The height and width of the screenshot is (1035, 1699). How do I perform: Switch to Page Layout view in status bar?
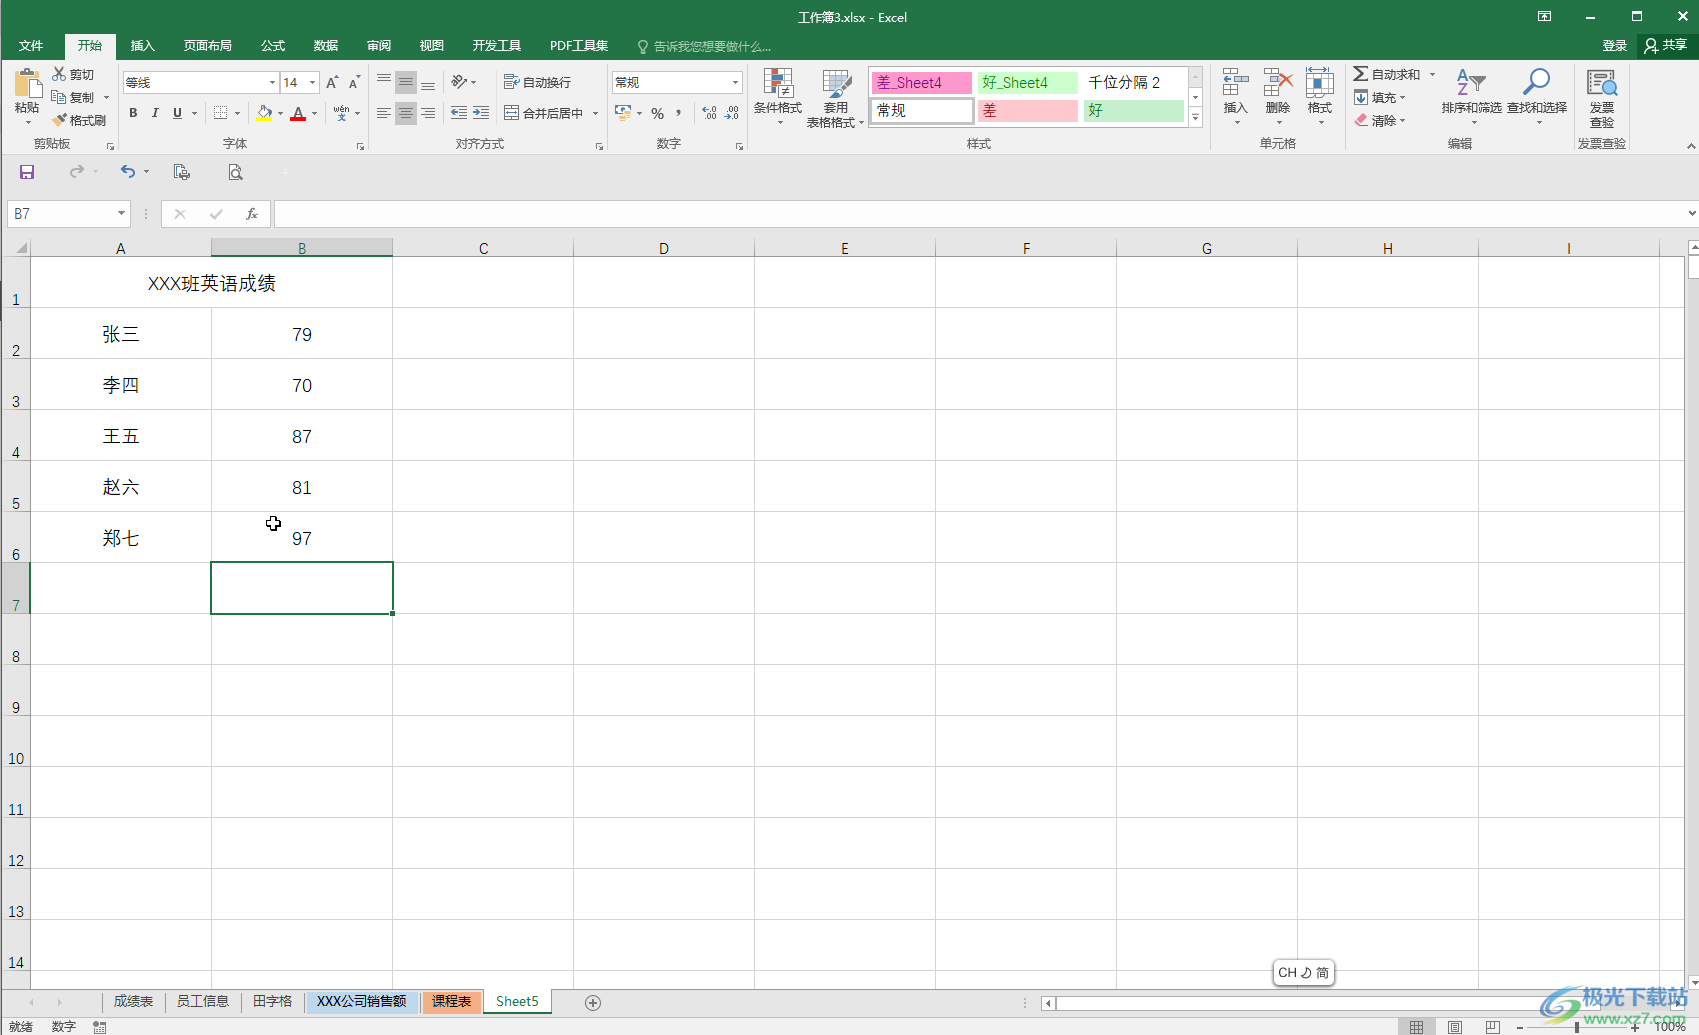coord(1455,1027)
